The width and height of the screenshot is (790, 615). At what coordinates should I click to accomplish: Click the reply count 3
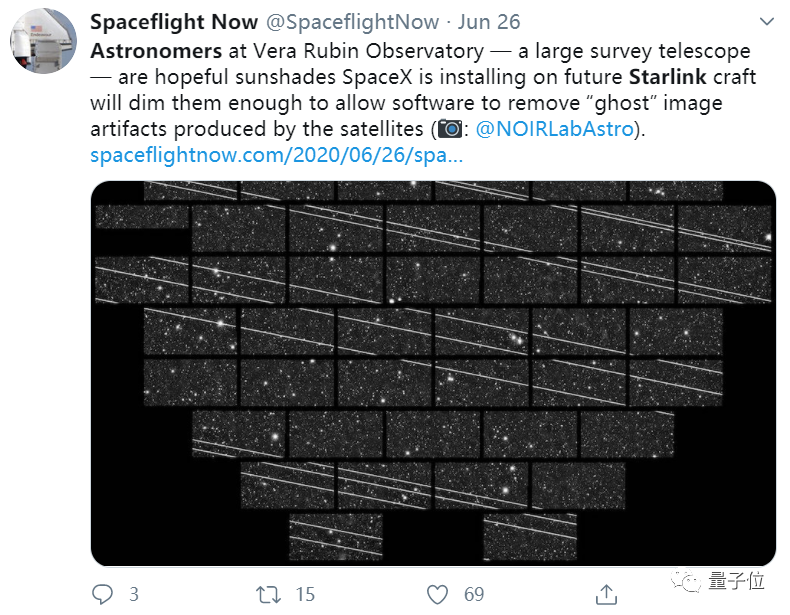tap(133, 594)
